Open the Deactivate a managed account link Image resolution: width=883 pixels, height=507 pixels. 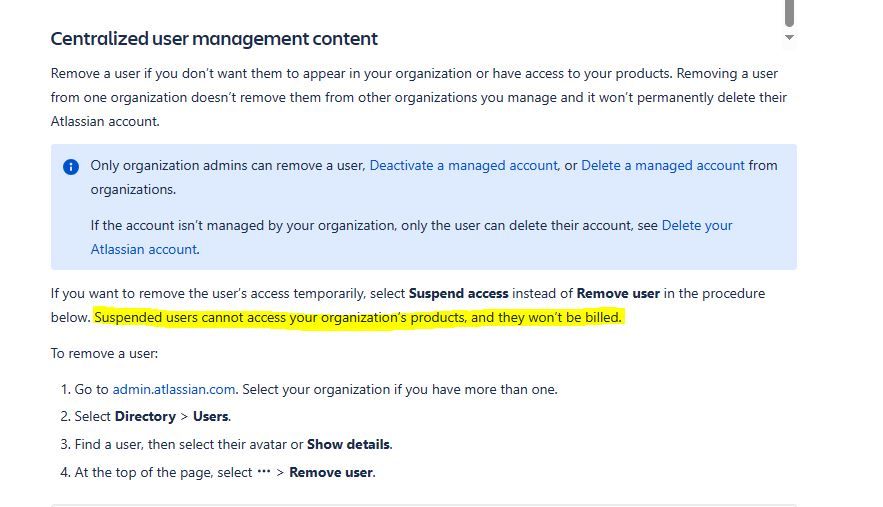pos(463,166)
